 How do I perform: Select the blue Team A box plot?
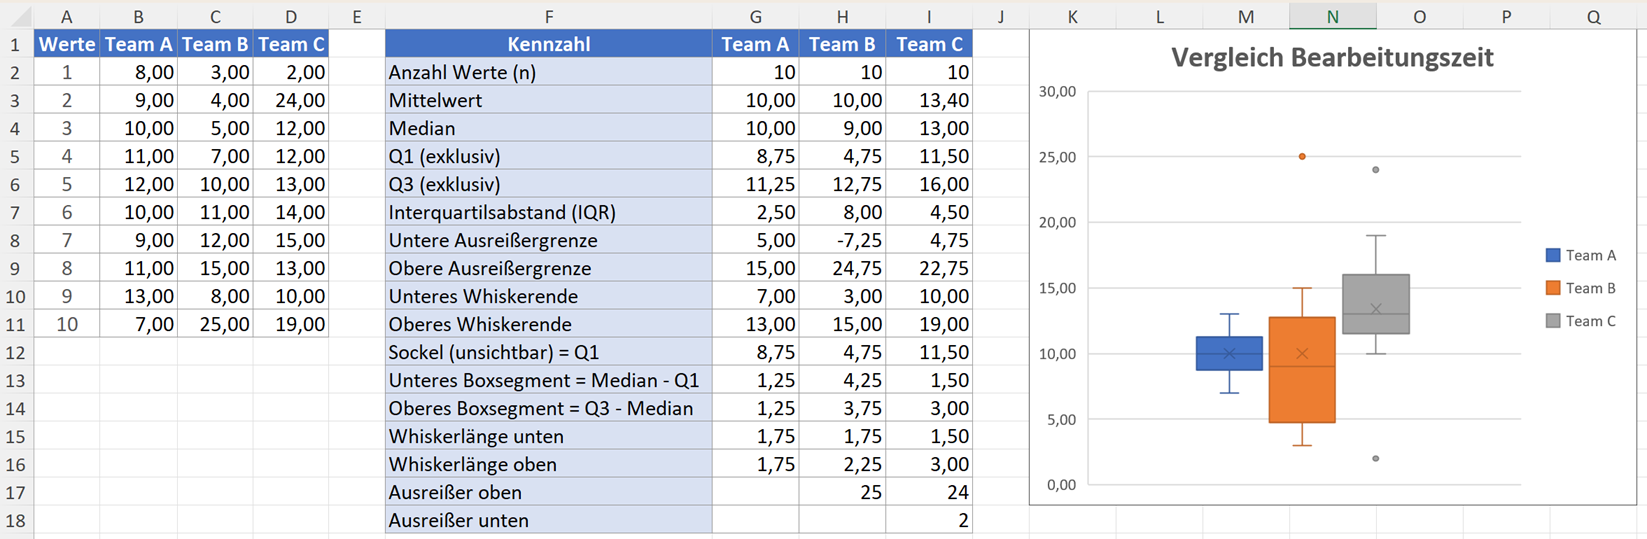tap(1230, 353)
